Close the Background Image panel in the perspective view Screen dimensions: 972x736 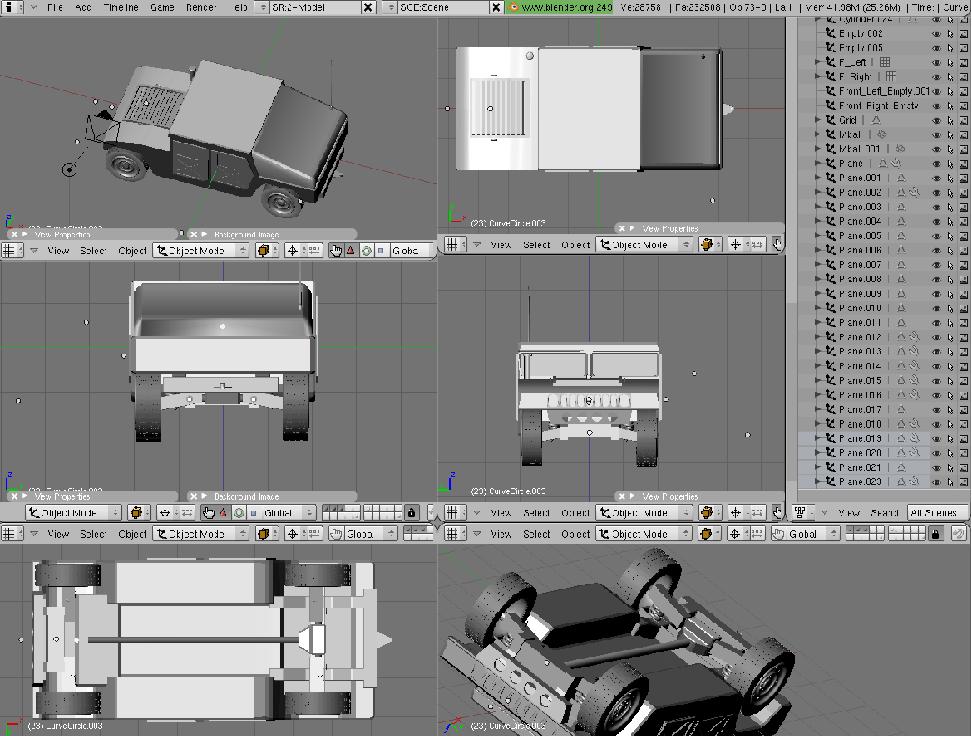193,235
